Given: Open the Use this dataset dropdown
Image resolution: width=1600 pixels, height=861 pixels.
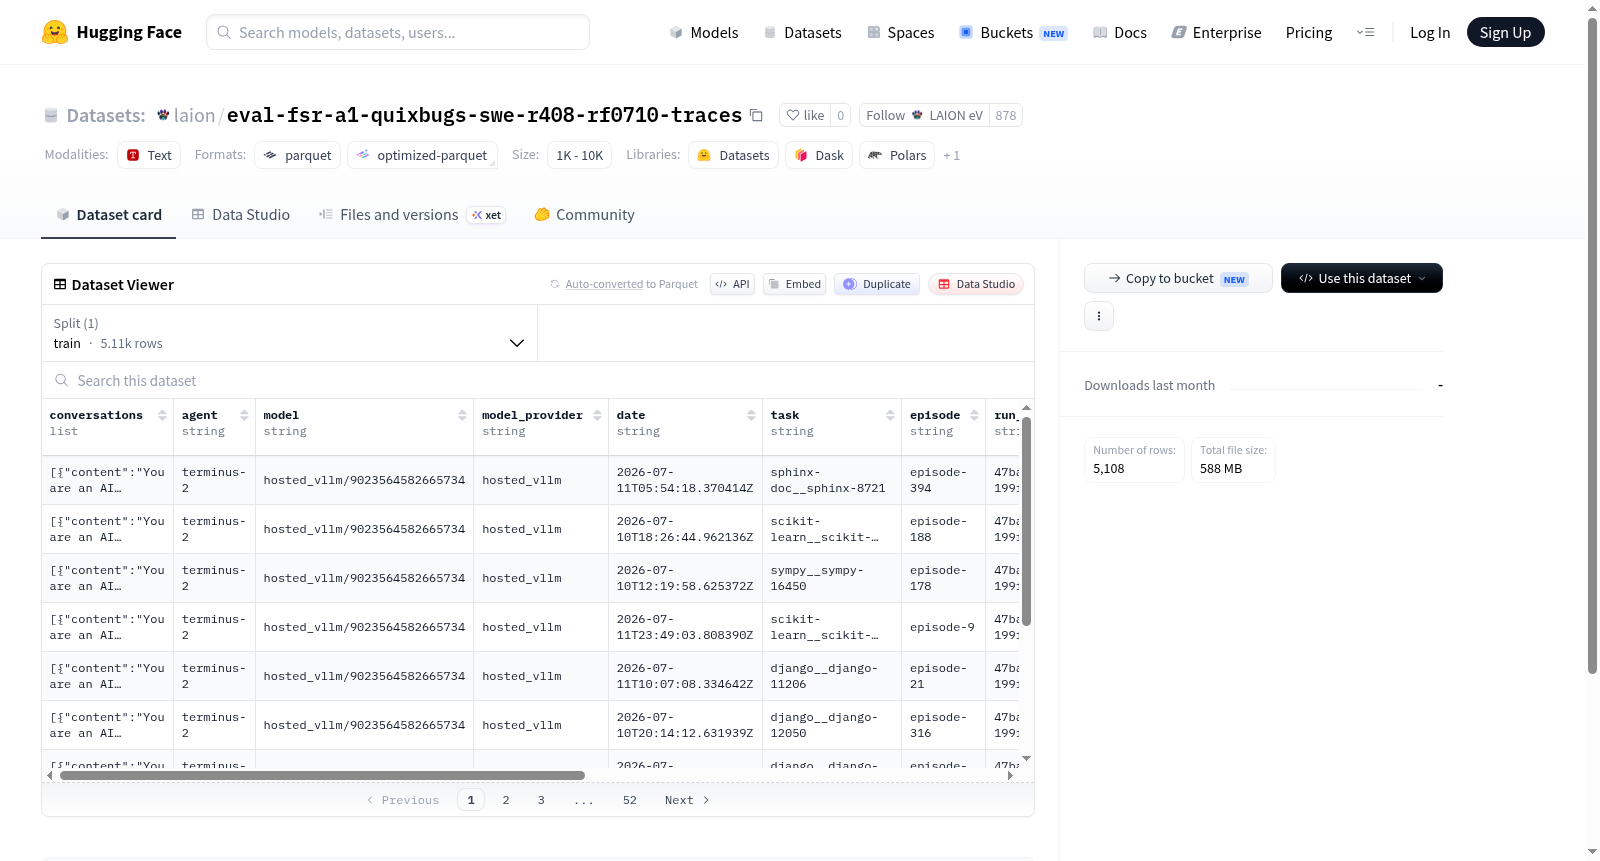Looking at the screenshot, I should pos(1361,278).
